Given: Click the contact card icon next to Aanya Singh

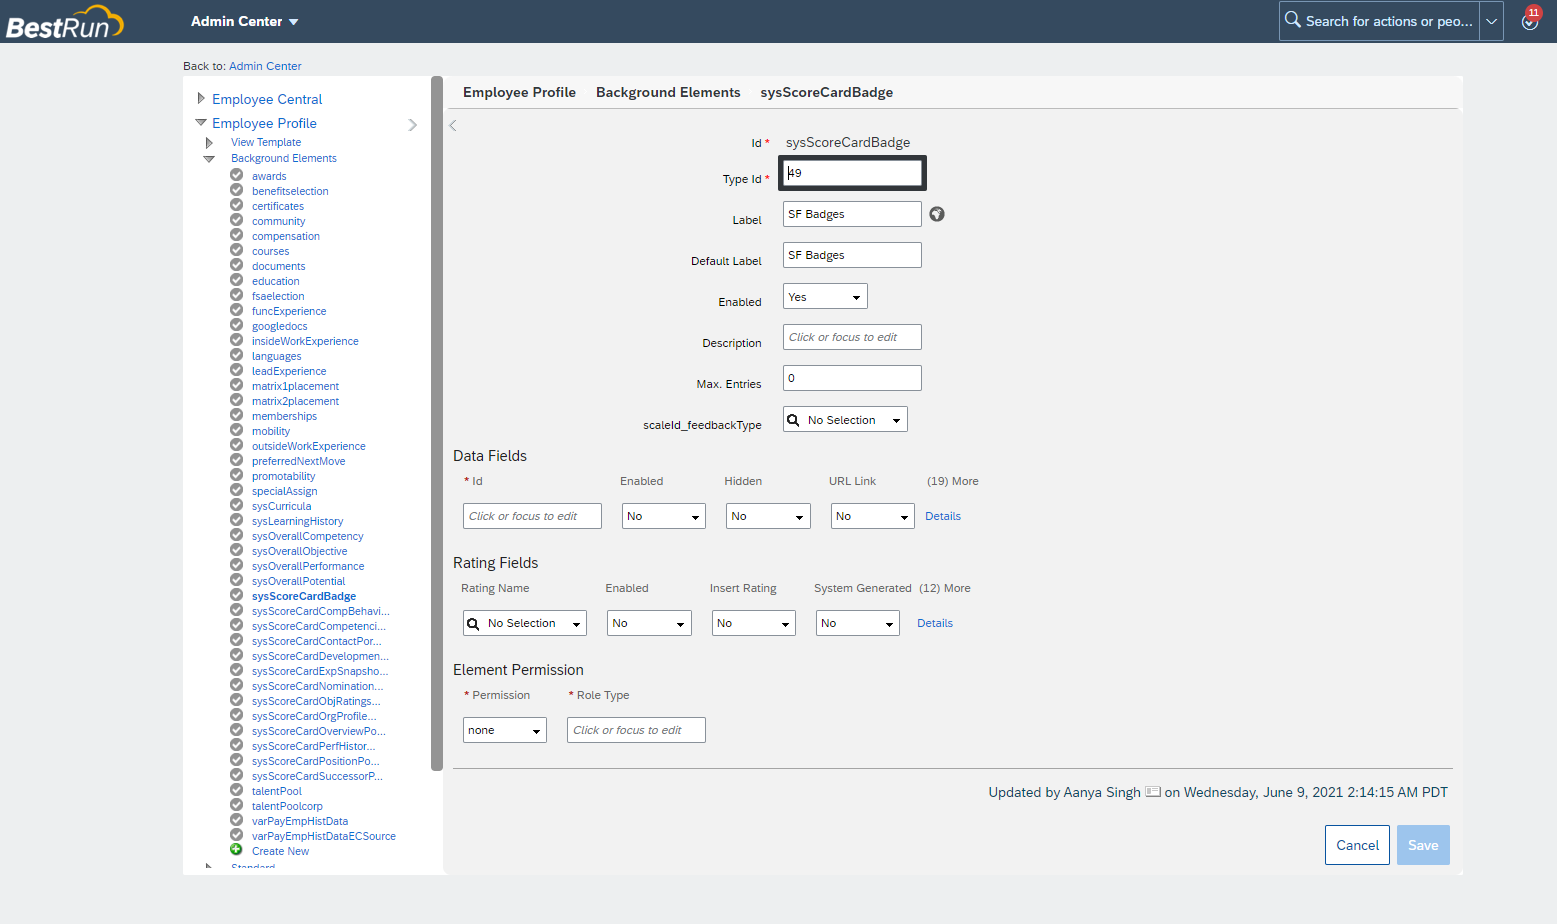Looking at the screenshot, I should click(x=1153, y=792).
